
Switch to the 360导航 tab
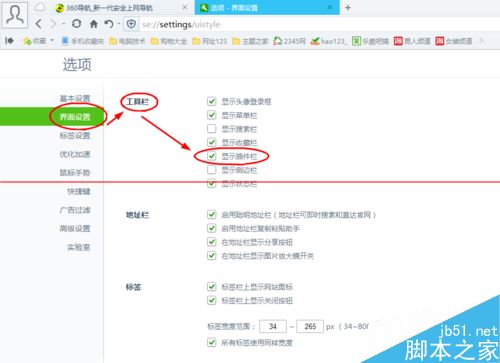coord(121,8)
